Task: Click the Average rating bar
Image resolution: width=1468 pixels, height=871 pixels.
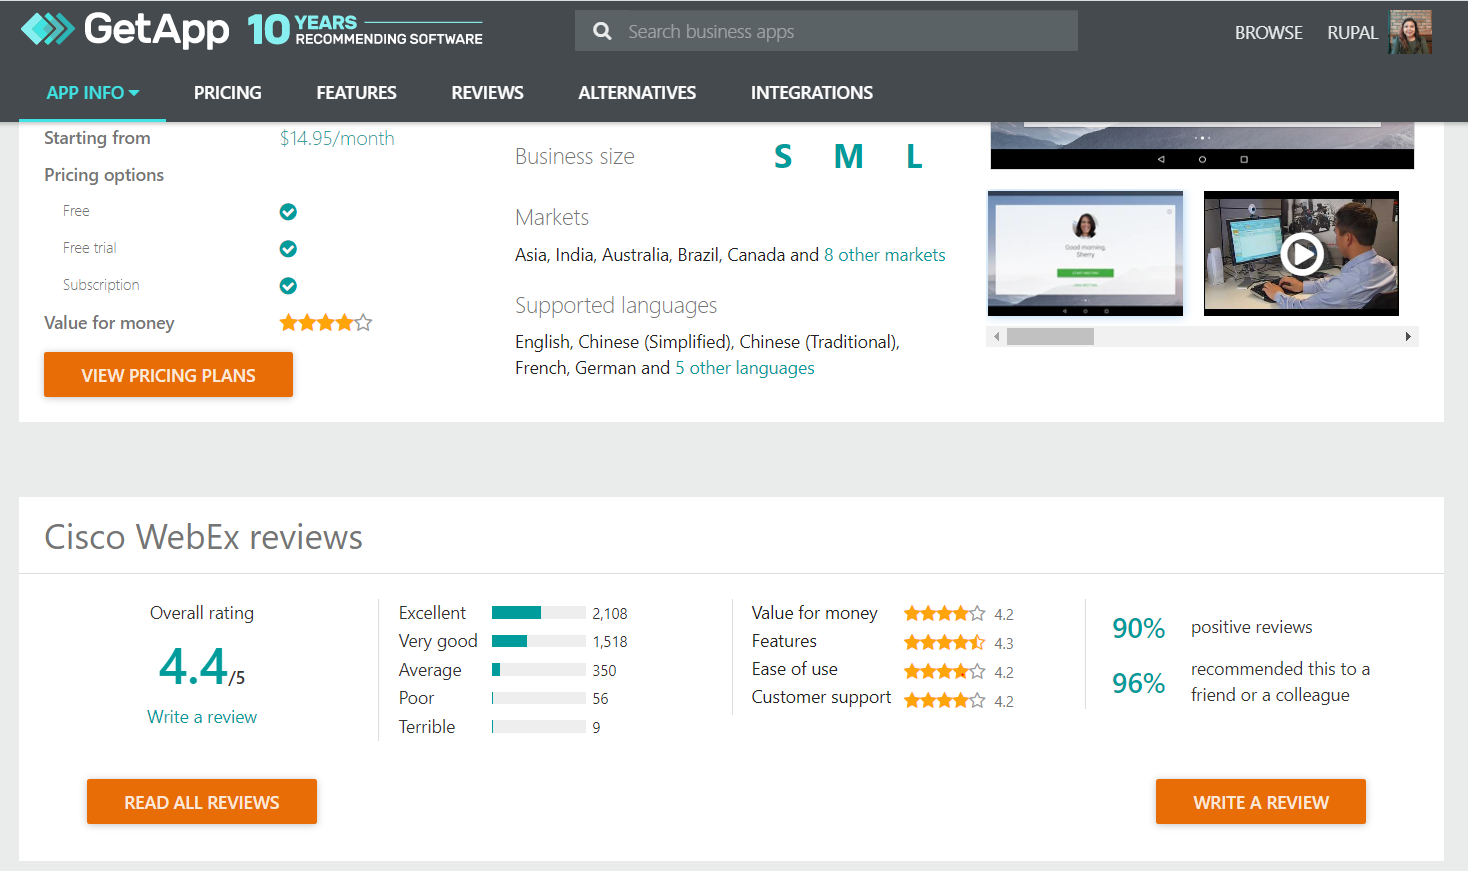Action: 539,670
